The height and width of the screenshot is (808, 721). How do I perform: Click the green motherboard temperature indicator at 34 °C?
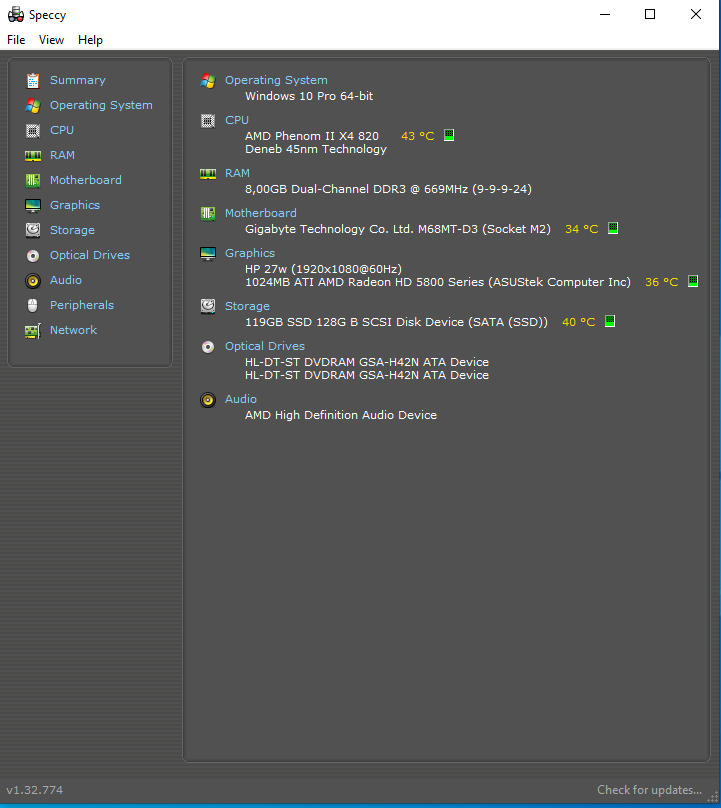pyautogui.click(x=613, y=228)
